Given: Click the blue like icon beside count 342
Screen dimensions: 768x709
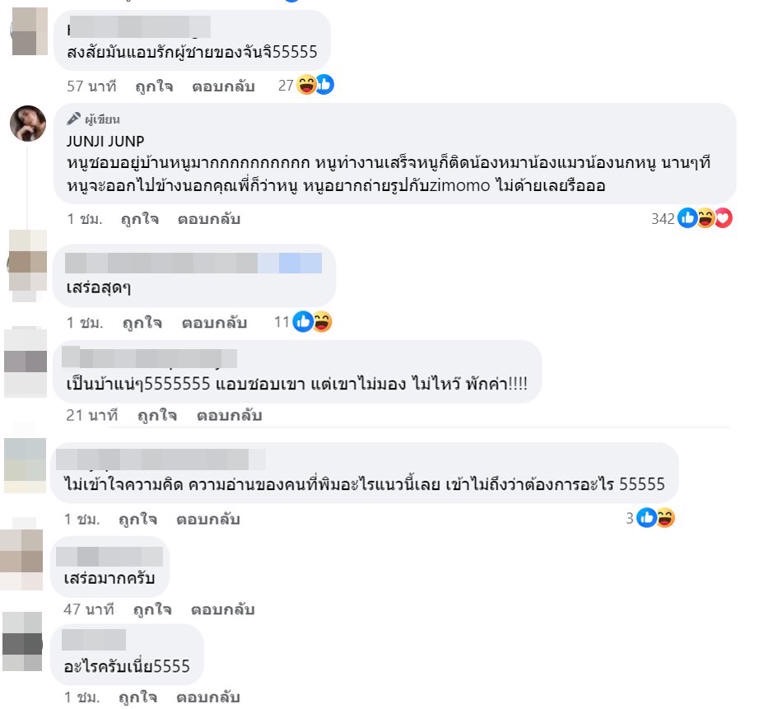Looking at the screenshot, I should 687,218.
